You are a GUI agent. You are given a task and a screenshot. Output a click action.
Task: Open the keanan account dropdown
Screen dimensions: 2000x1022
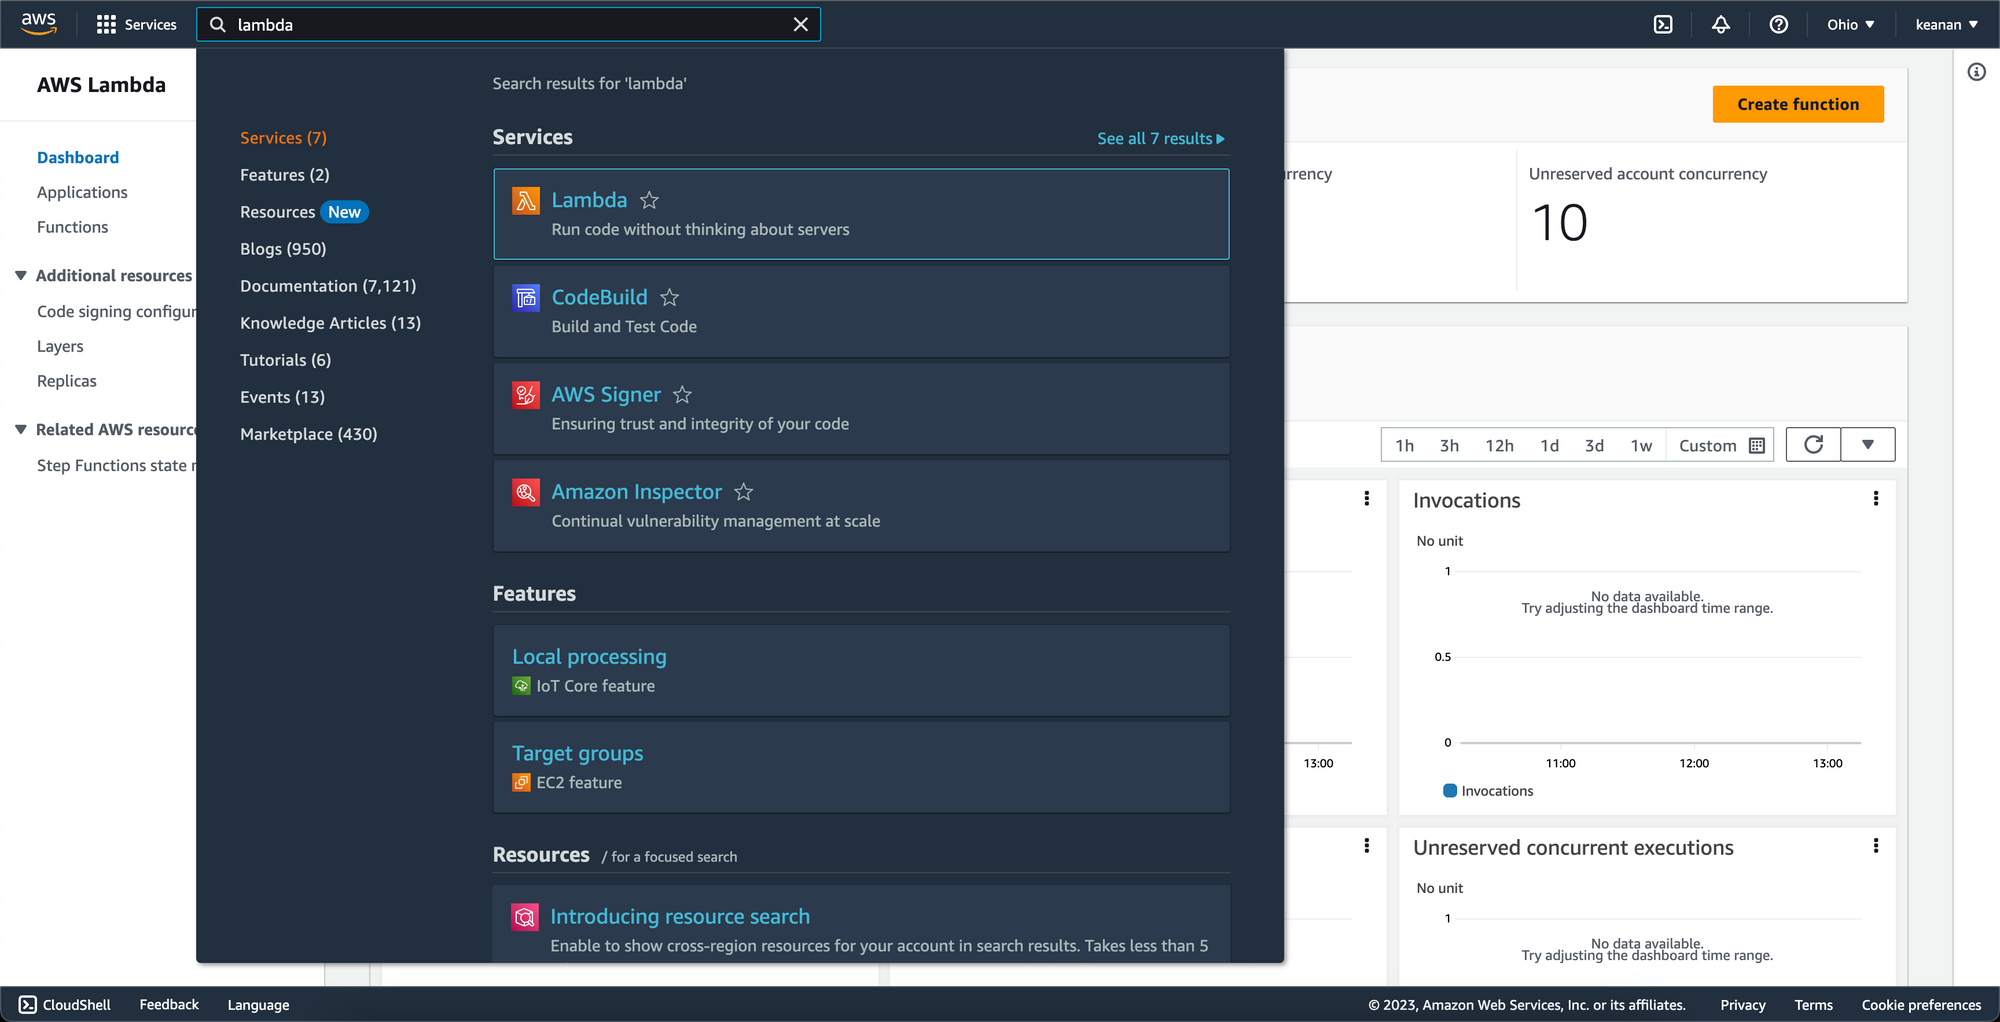coord(1946,25)
